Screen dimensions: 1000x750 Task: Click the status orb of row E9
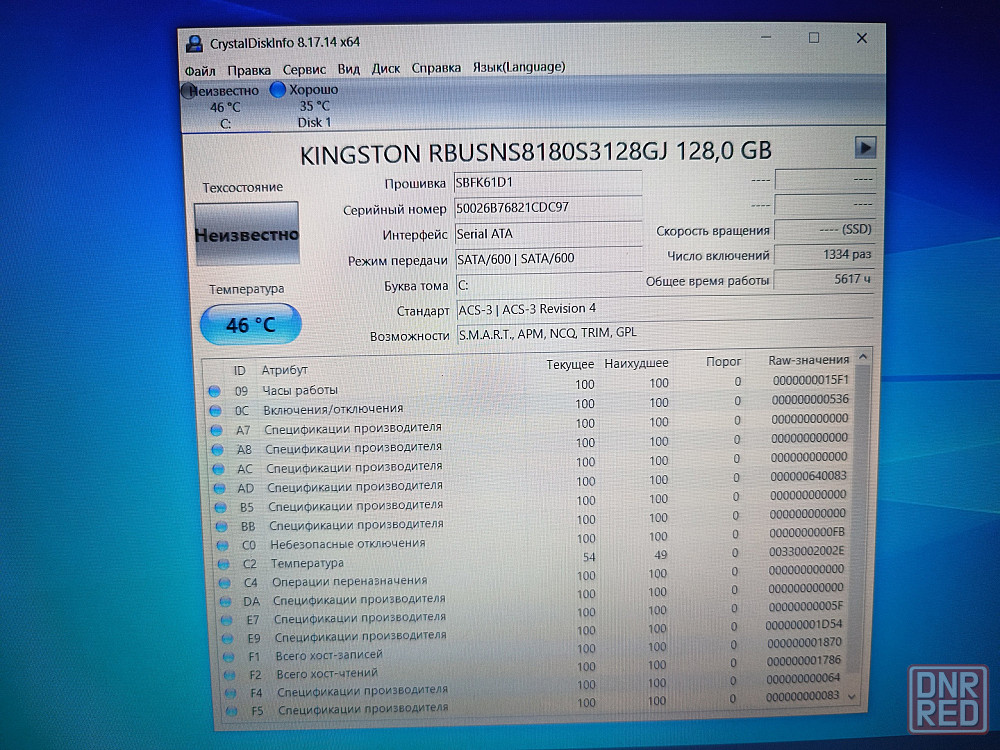tap(228, 638)
